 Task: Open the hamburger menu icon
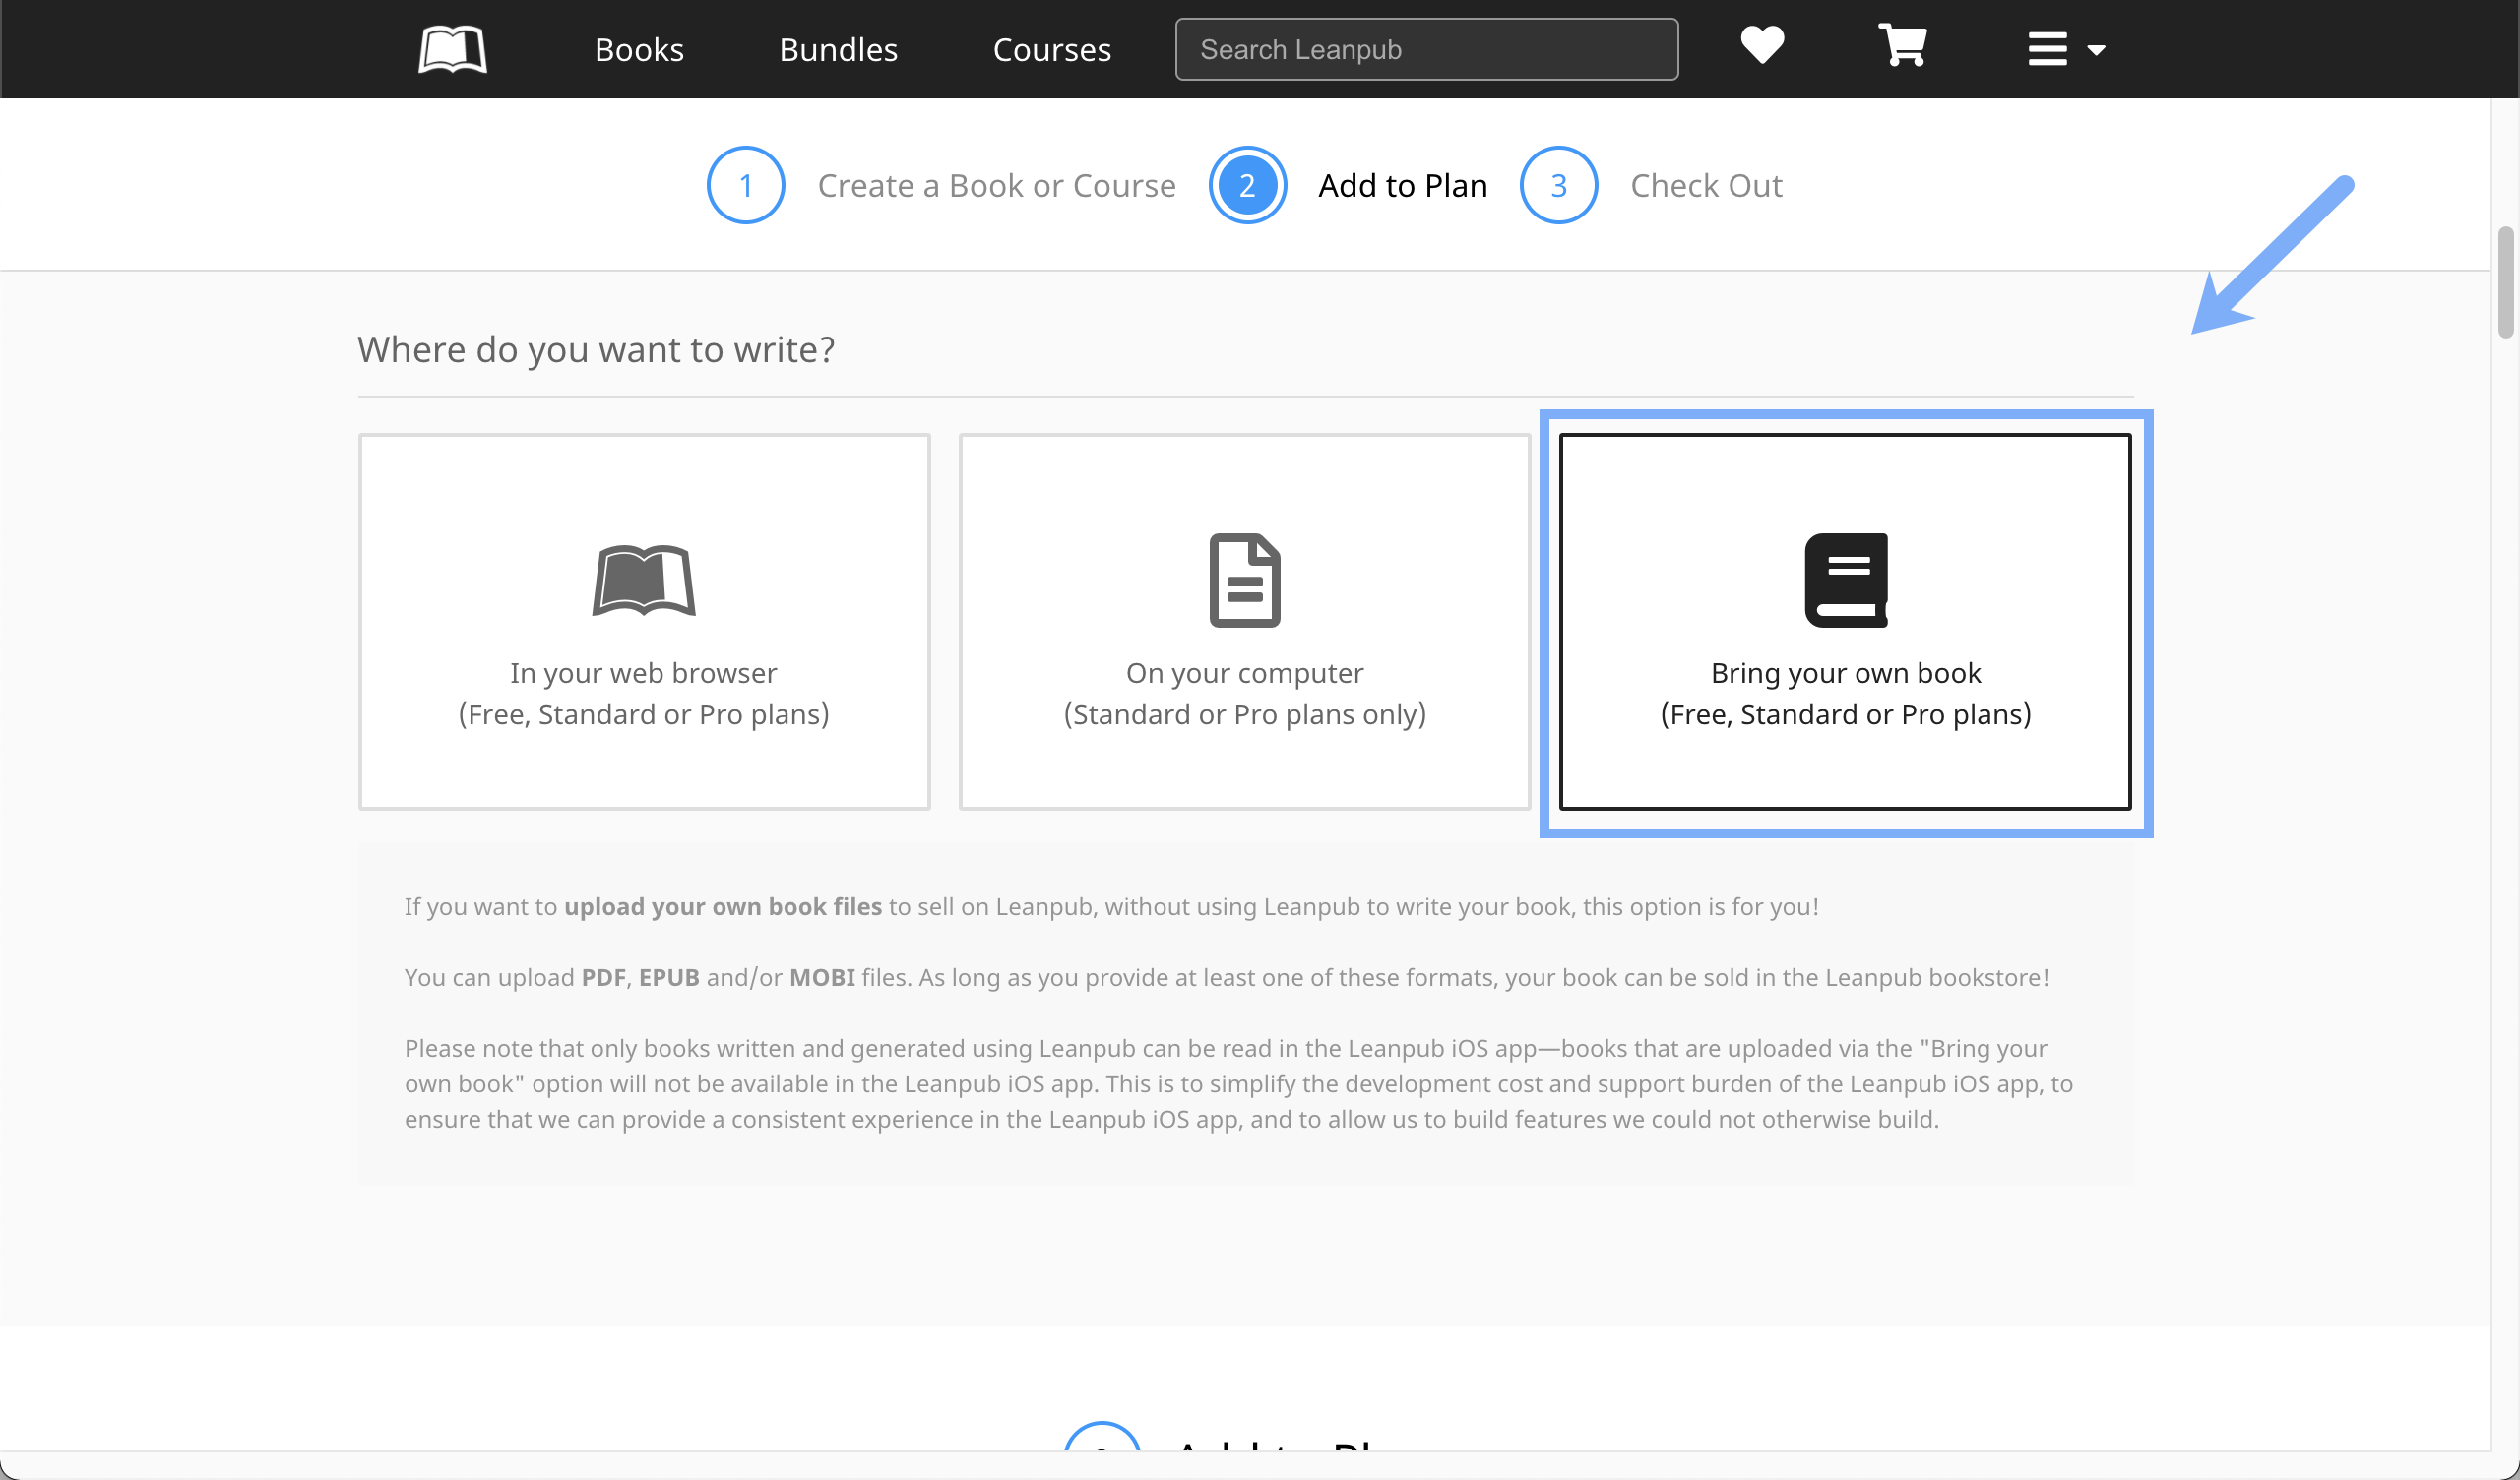(x=2047, y=49)
